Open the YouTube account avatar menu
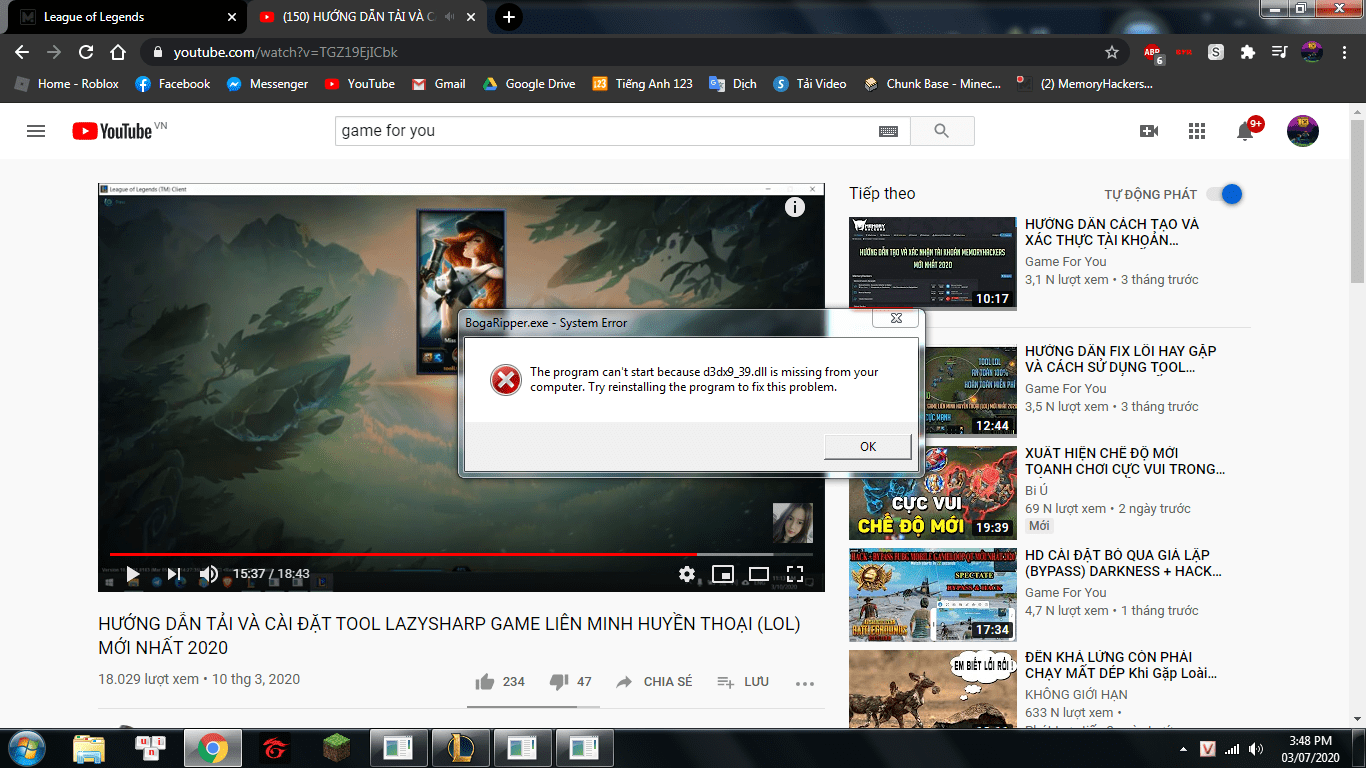 point(1302,131)
